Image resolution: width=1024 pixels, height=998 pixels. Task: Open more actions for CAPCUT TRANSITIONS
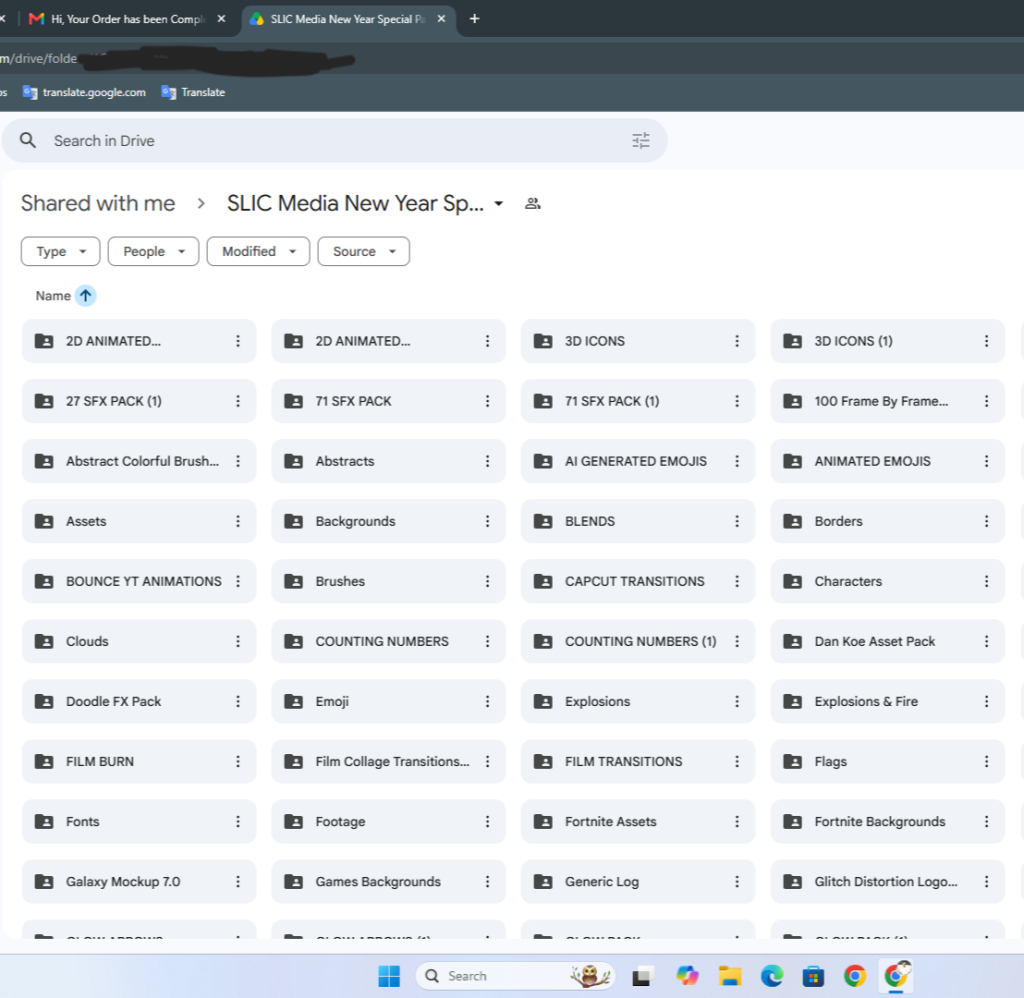point(737,581)
